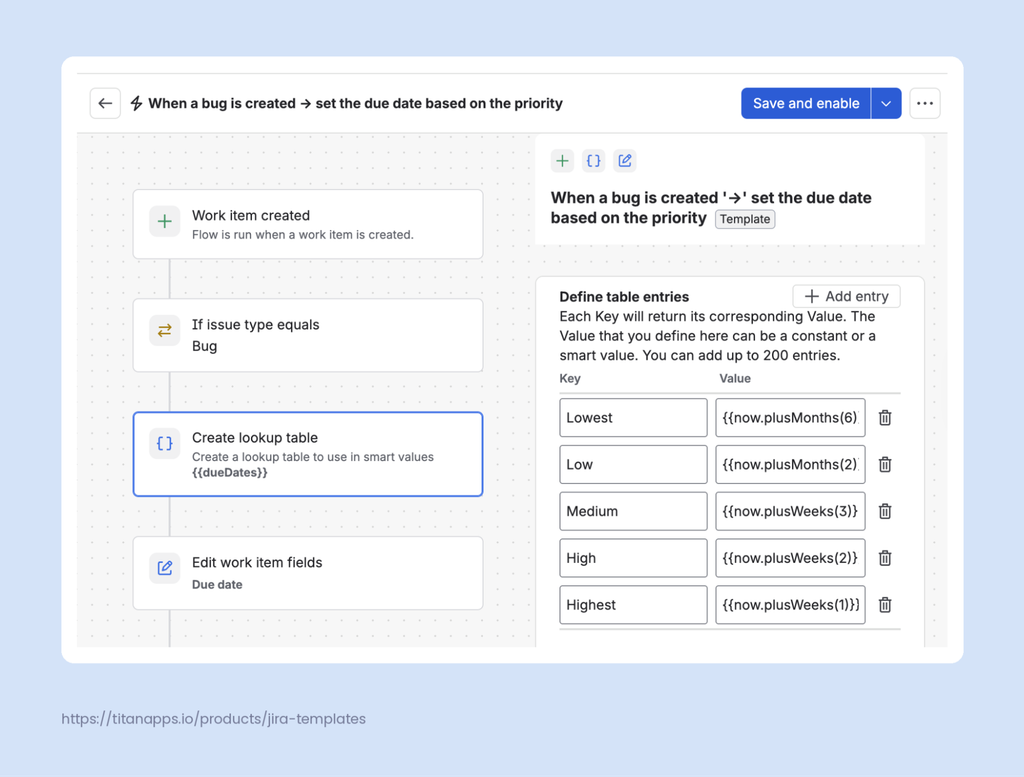The image size is (1024, 777).
Task: Click the pencil icon on Edit work item fields
Action: (x=165, y=568)
